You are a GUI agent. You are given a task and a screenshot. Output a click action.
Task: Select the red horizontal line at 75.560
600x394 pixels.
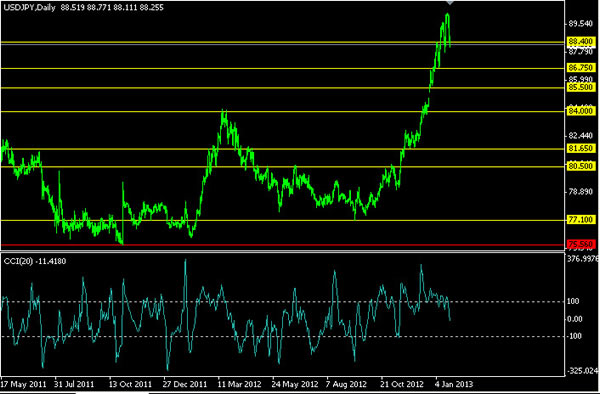(x=282, y=245)
